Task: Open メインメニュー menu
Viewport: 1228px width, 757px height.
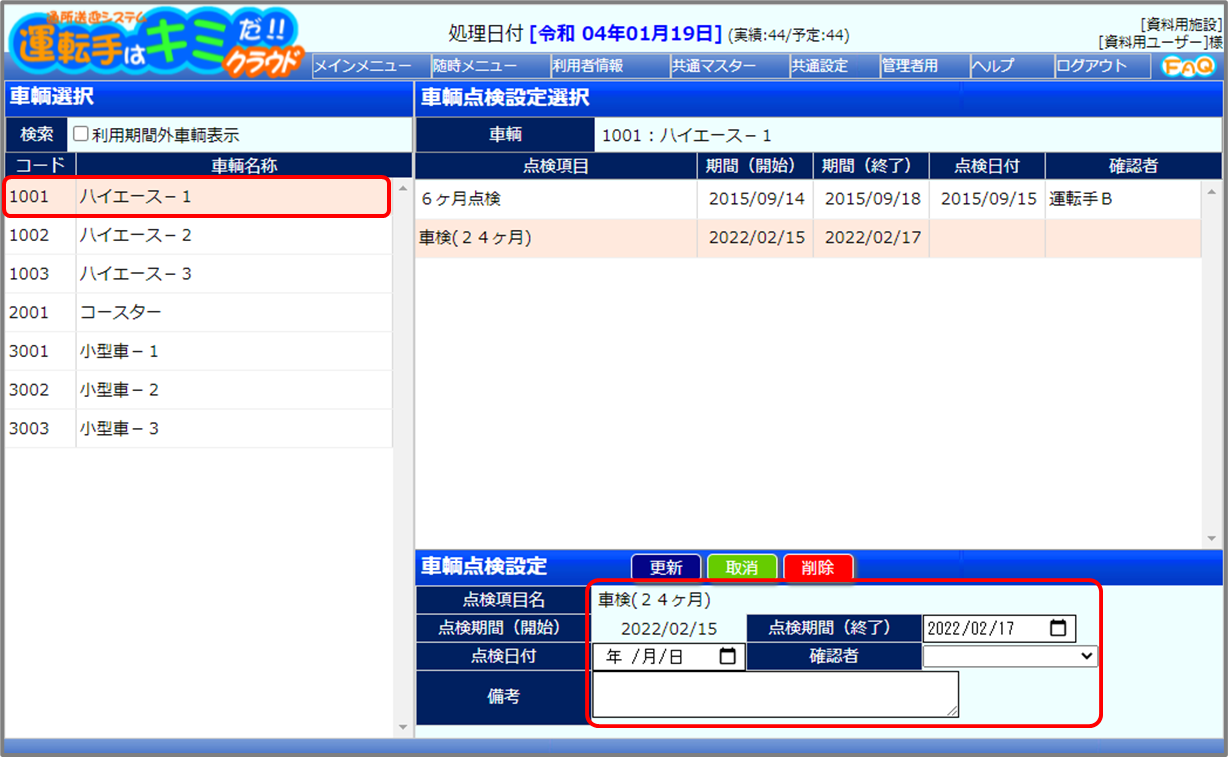Action: (x=363, y=66)
